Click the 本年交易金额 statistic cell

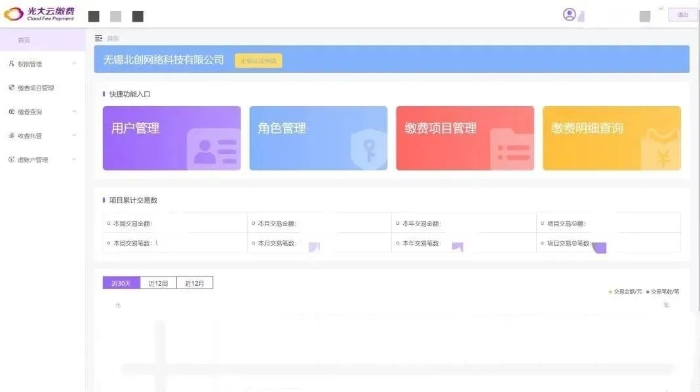coord(464,223)
